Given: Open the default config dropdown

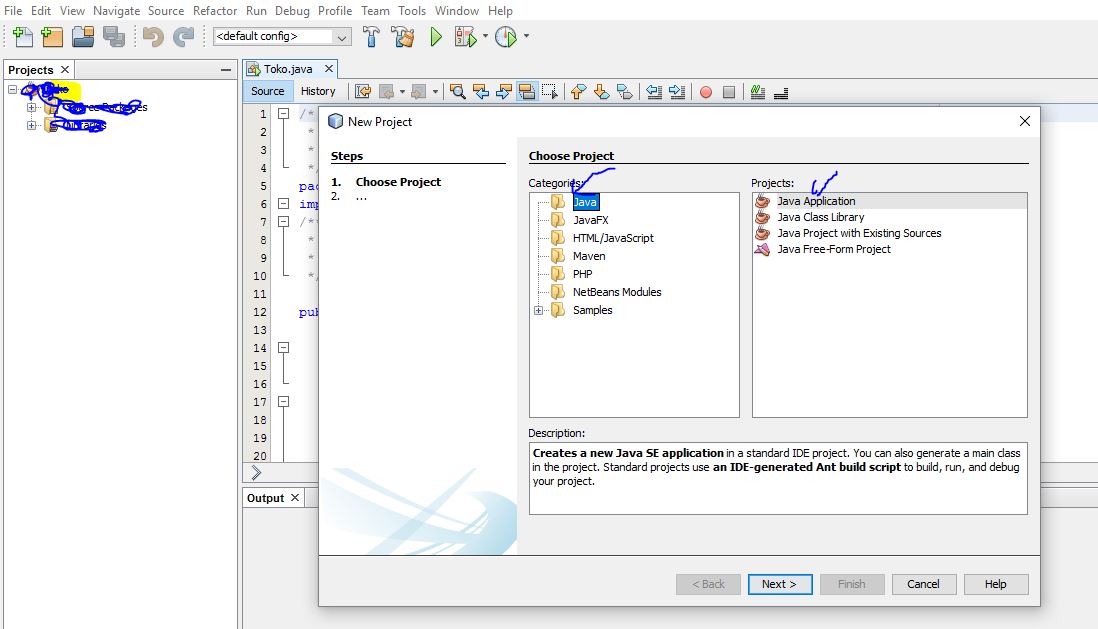Looking at the screenshot, I should [x=345, y=37].
